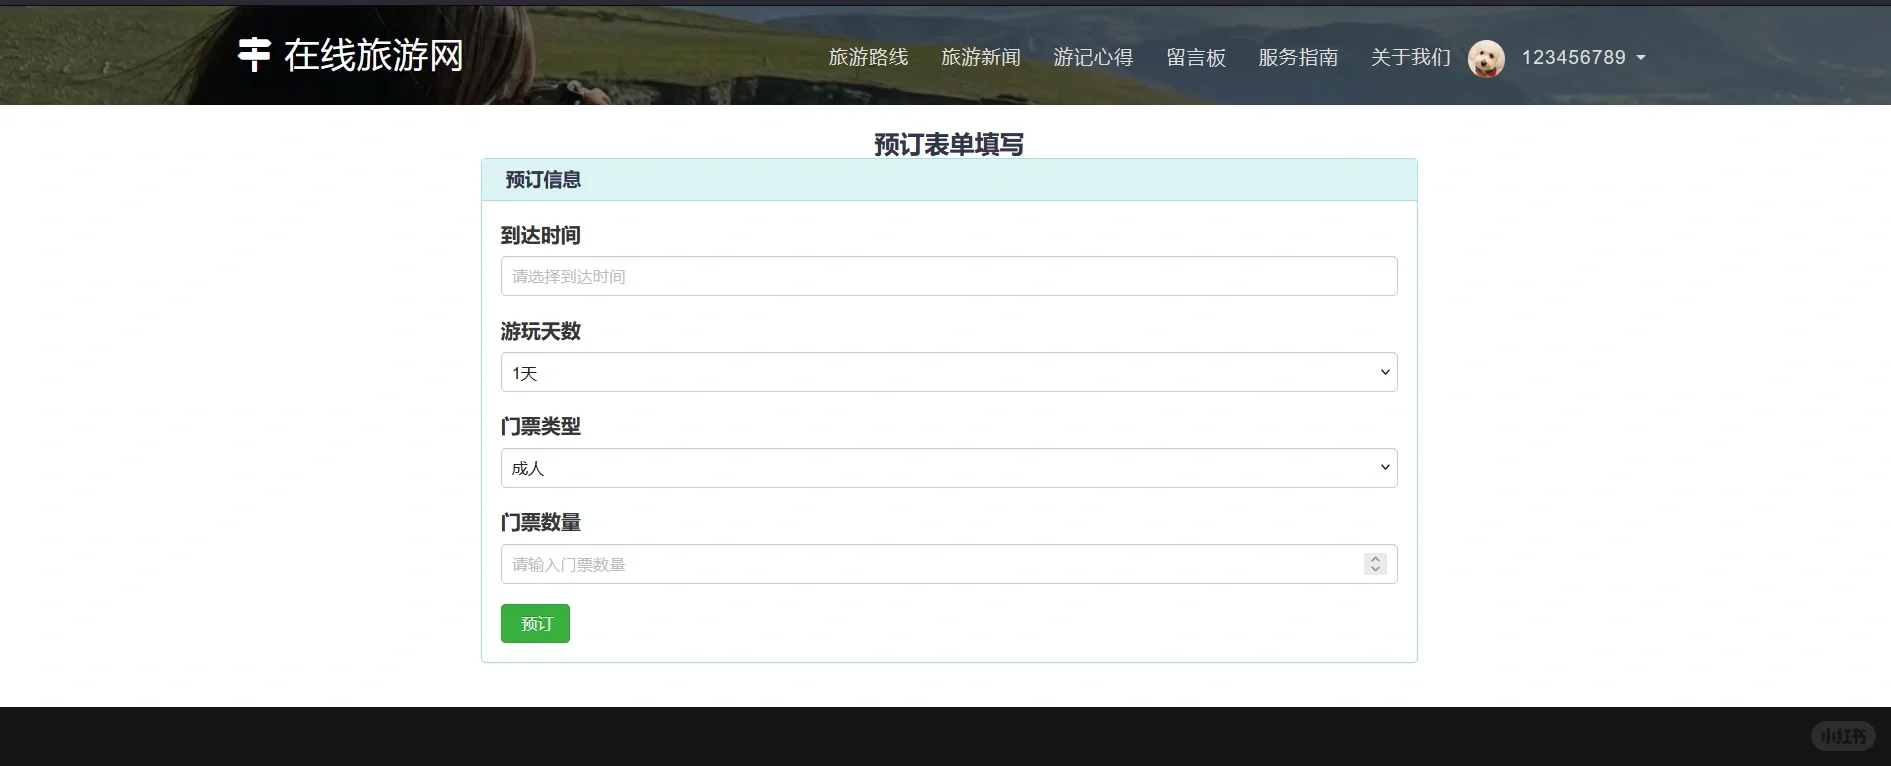Open the 游玩天数 dropdown showing 1天
1891x766 pixels.
click(x=949, y=372)
